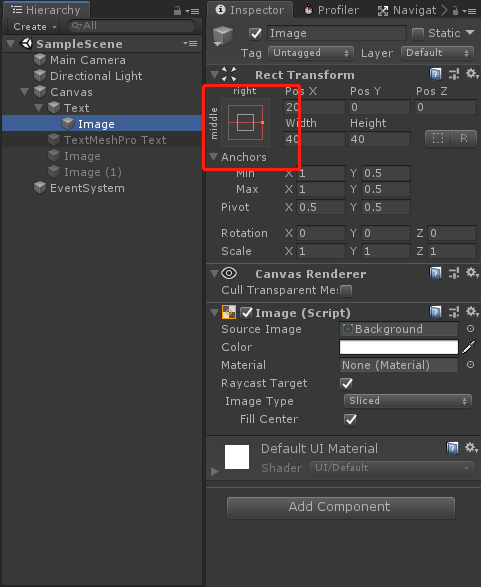Screen dimensions: 481x587
Task: Toggle the Static checkbox
Action: 418,34
